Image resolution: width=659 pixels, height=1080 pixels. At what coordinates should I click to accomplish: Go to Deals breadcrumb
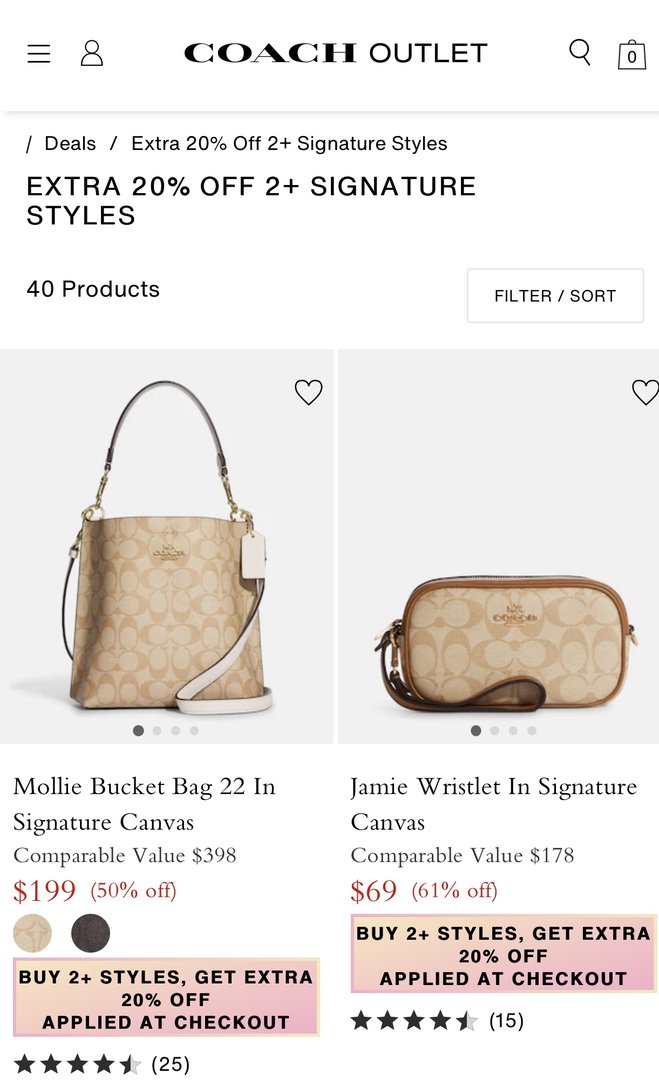tap(70, 143)
